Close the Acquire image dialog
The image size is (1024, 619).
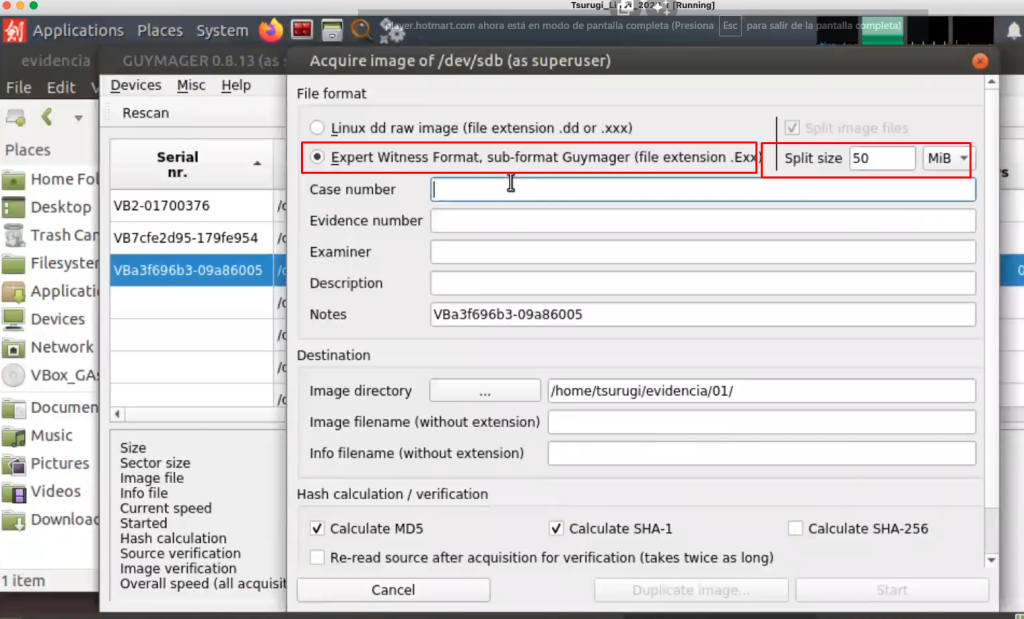pyautogui.click(x=980, y=61)
